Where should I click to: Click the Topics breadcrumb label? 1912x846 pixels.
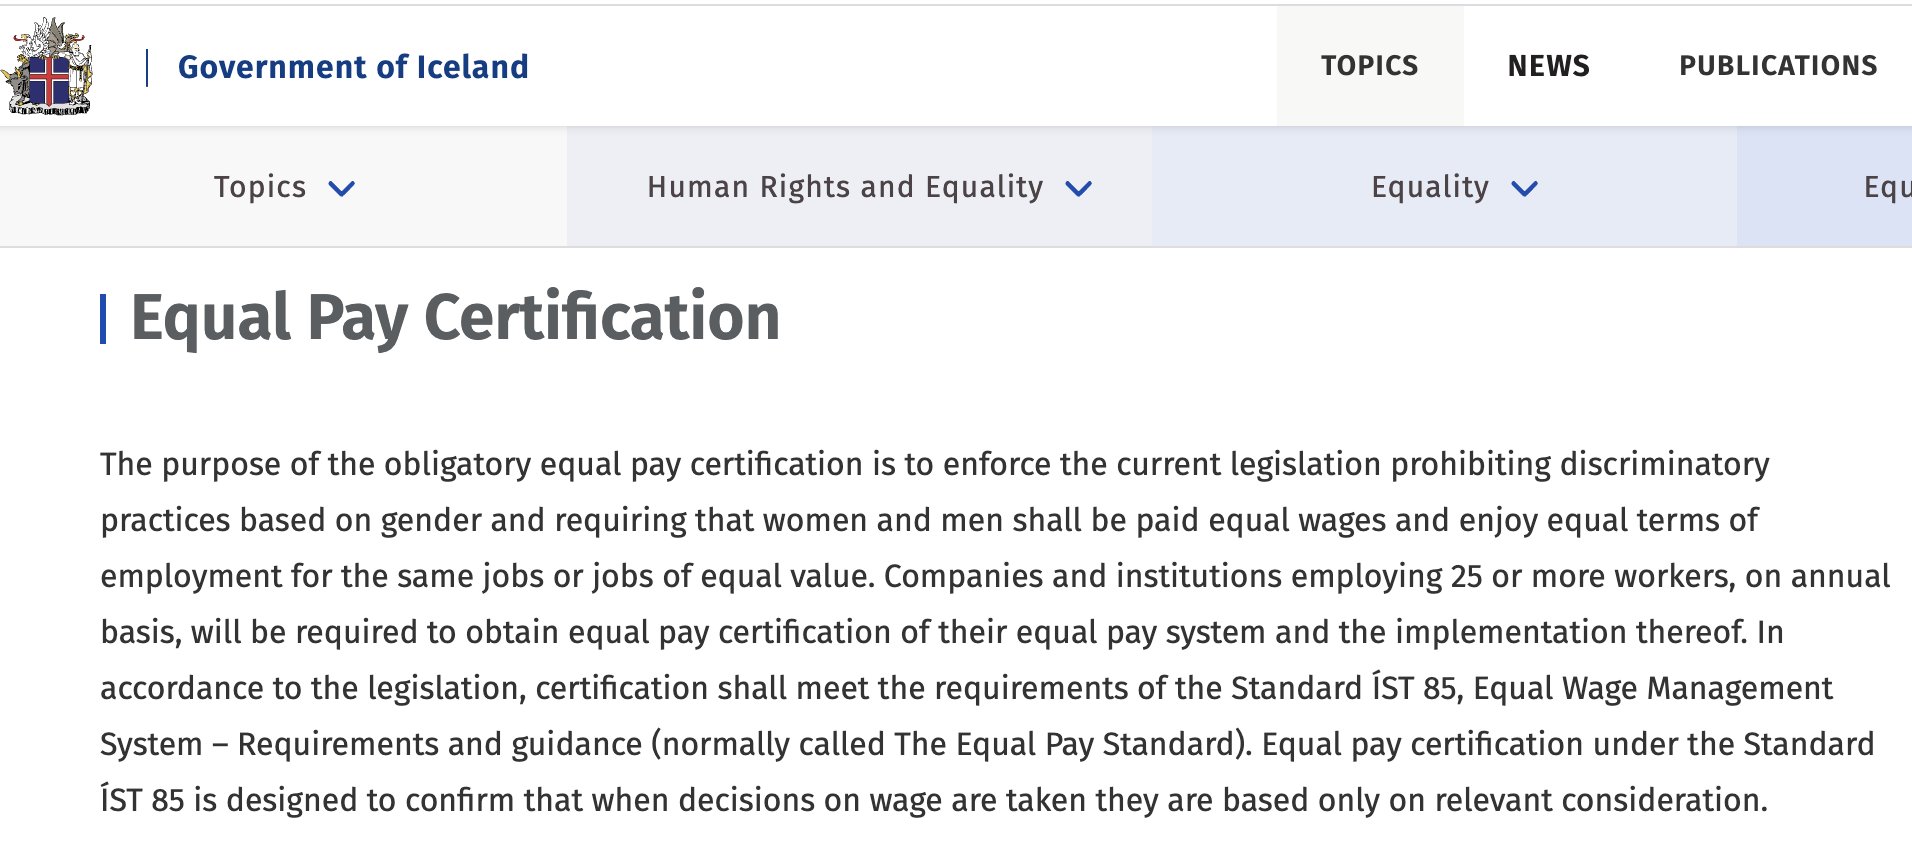[x=260, y=187]
